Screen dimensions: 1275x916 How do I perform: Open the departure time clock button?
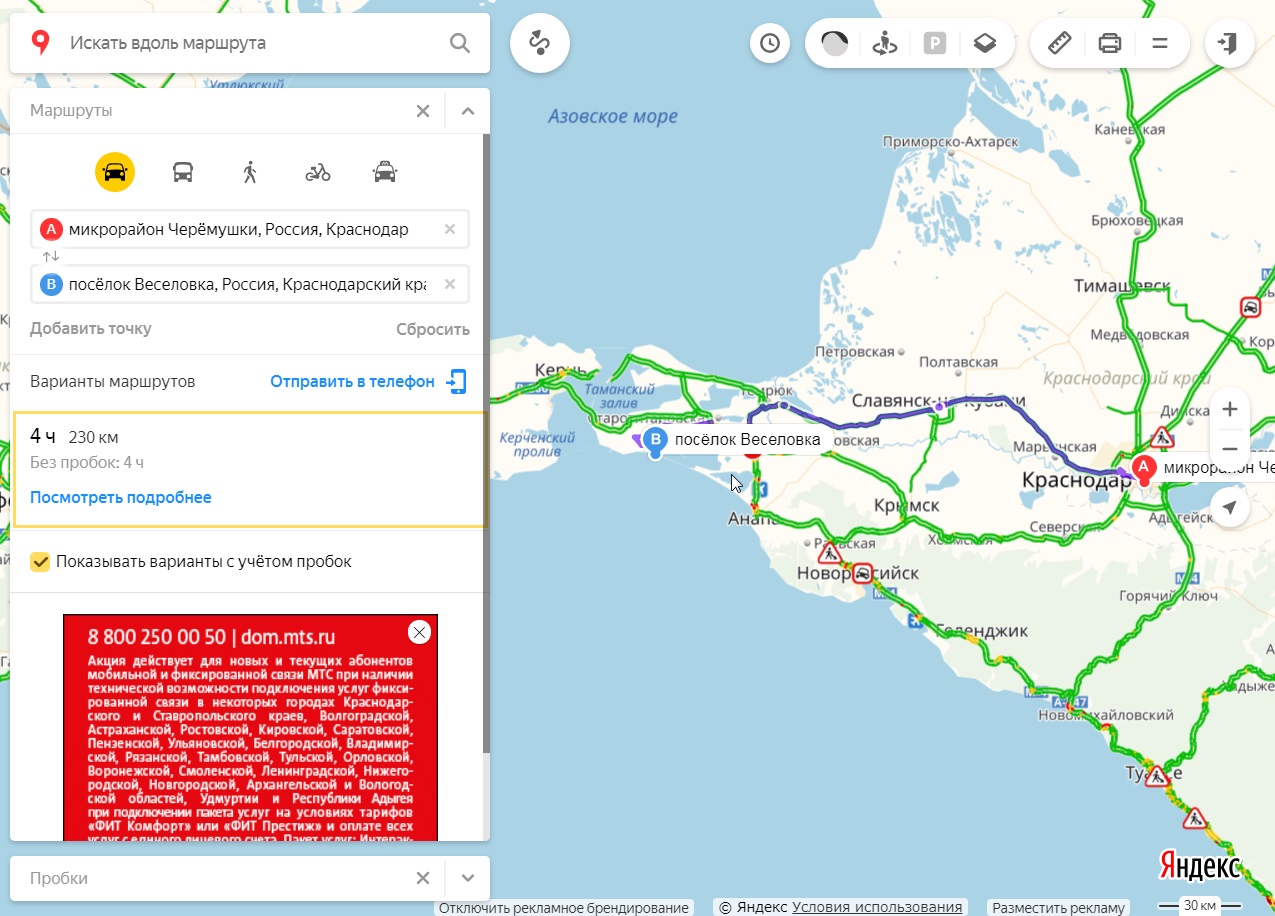tap(770, 43)
